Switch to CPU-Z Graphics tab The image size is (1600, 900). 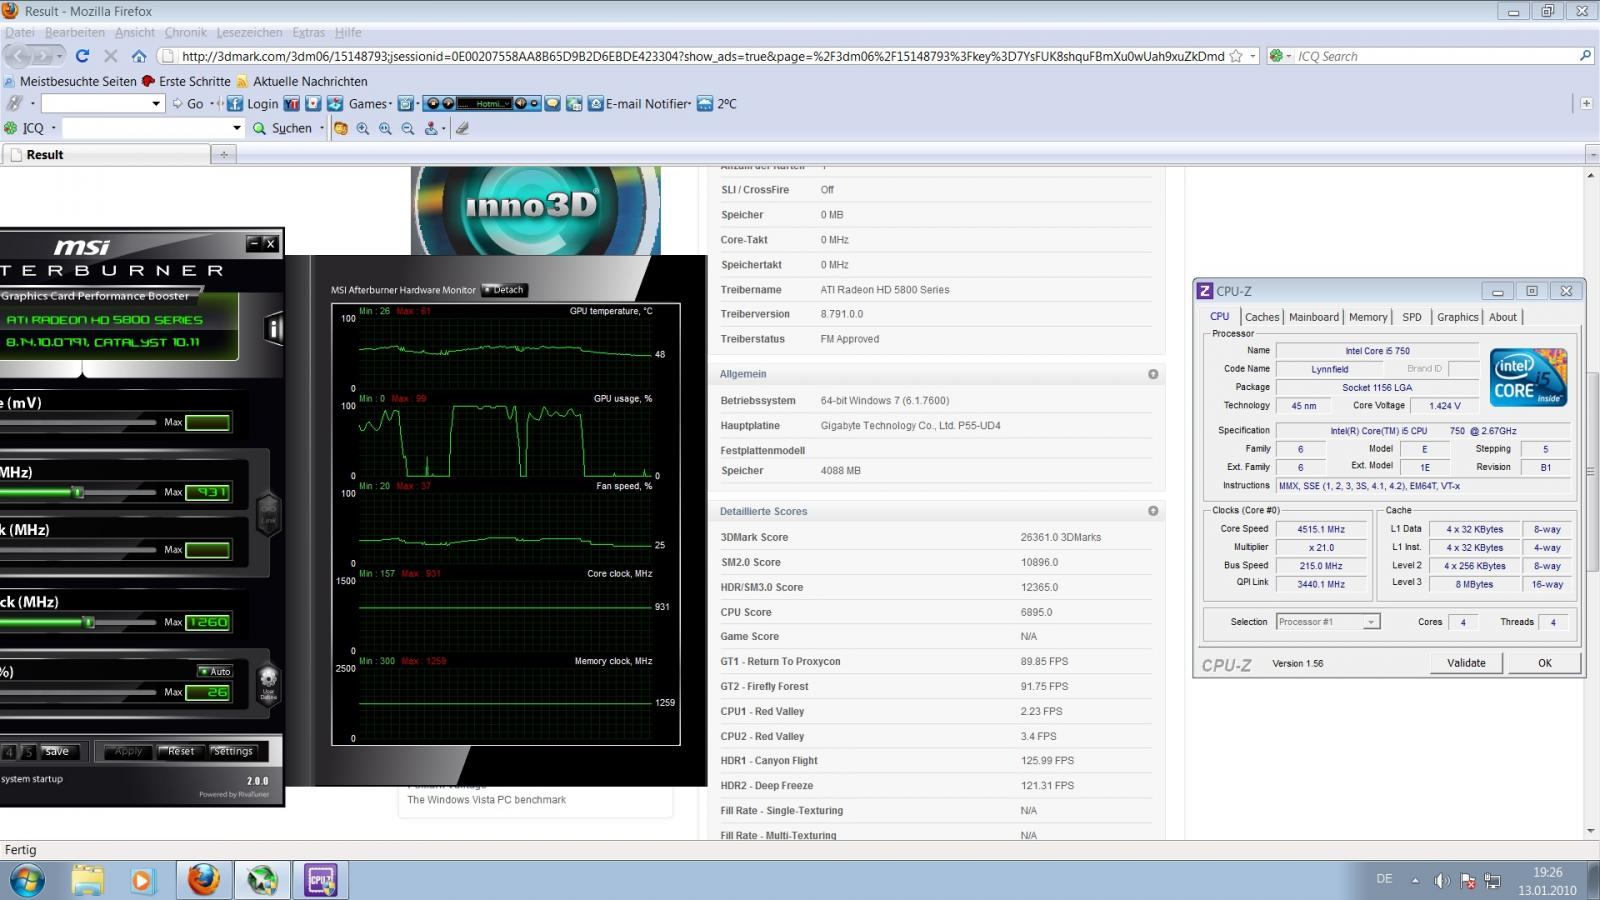click(x=1457, y=317)
